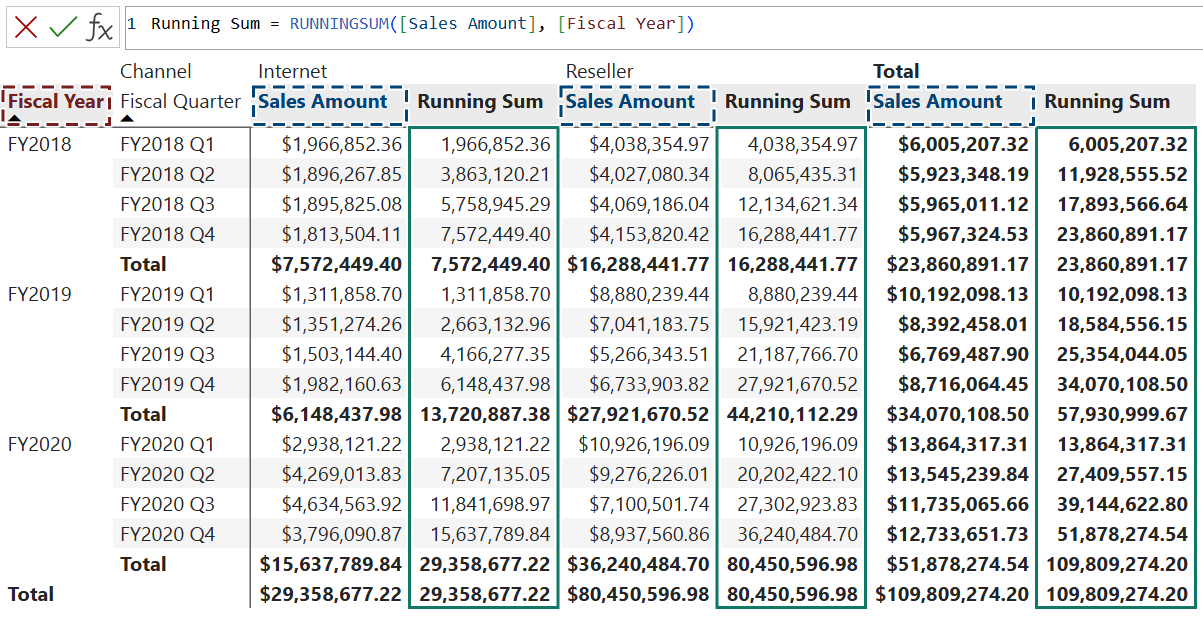This screenshot has height=620, width=1203.
Task: Click the Running Sum header under Total
Action: coord(1107,102)
